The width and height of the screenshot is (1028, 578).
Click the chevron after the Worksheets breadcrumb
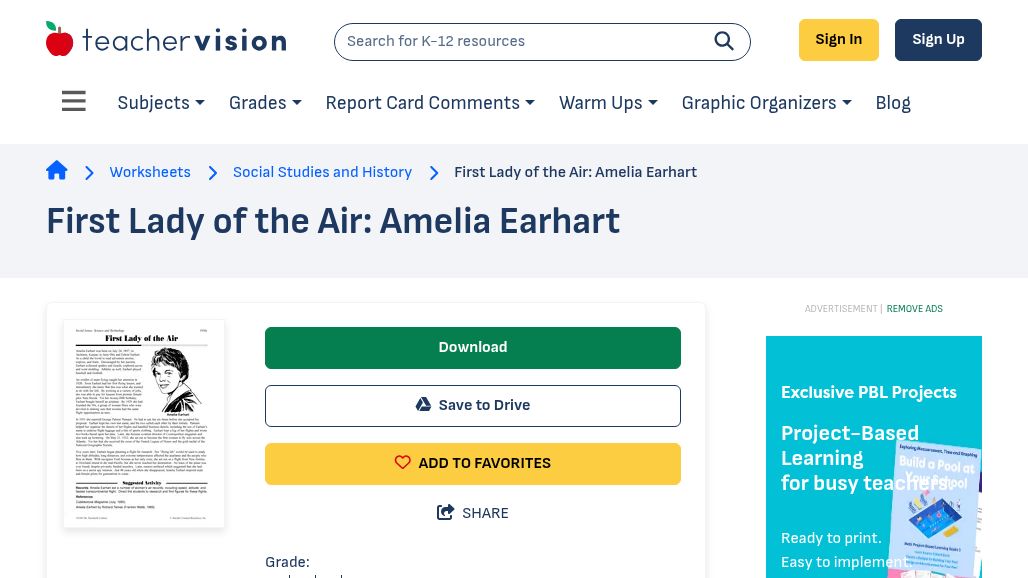coord(213,172)
